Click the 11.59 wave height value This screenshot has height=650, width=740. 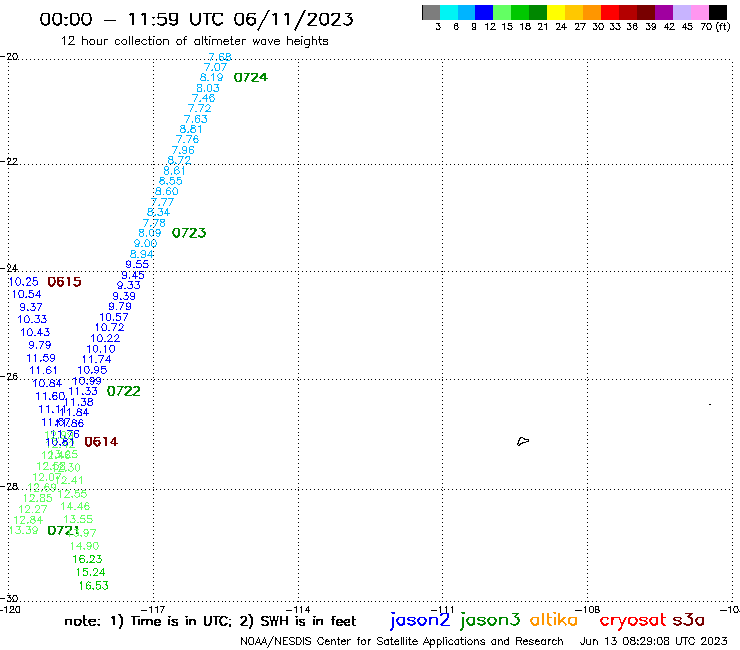(41, 358)
